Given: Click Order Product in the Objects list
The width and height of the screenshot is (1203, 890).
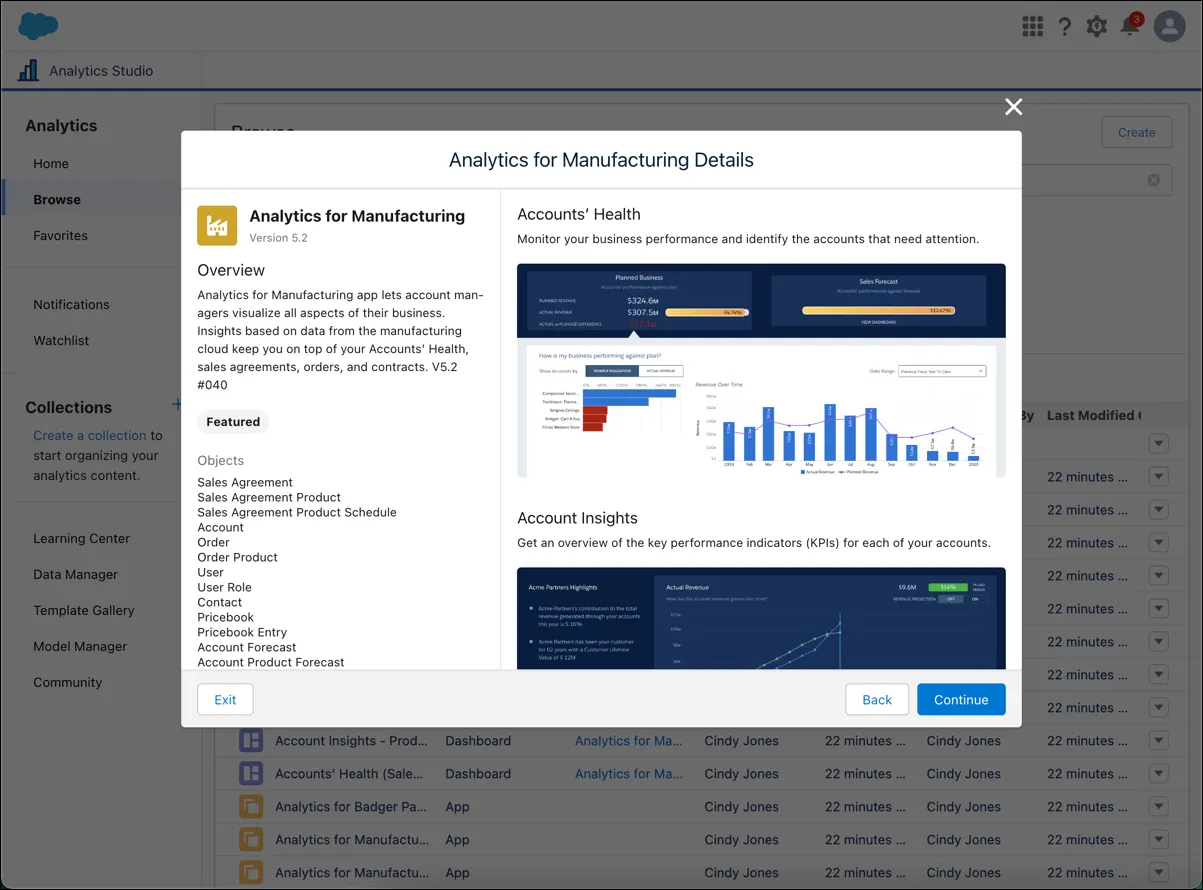Looking at the screenshot, I should [x=237, y=557].
